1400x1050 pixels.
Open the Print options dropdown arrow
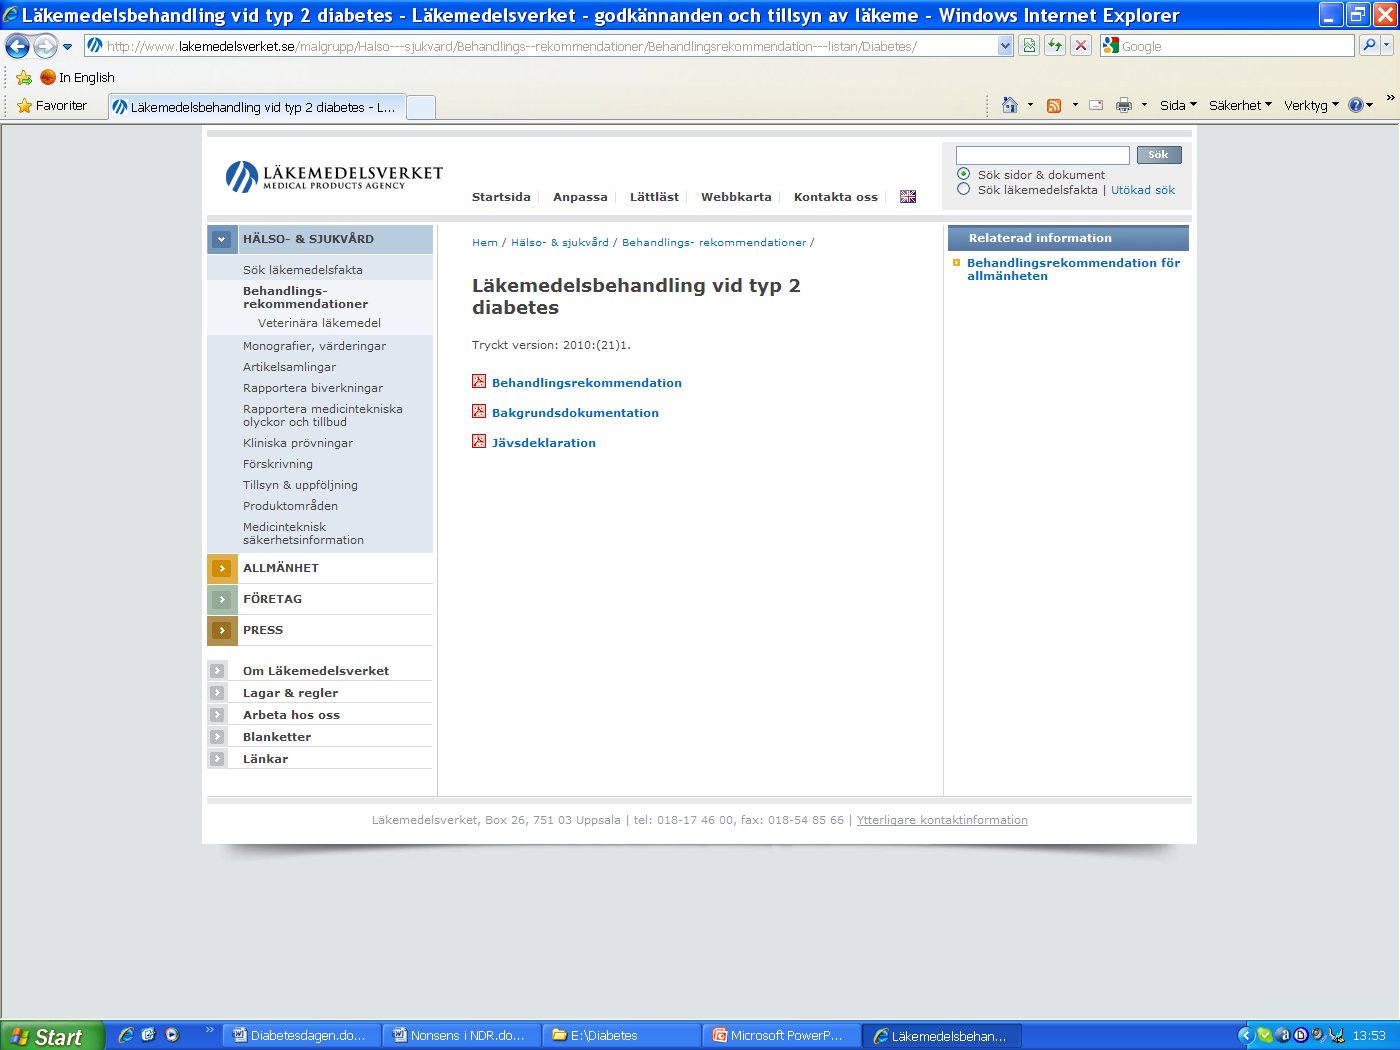pyautogui.click(x=1144, y=105)
